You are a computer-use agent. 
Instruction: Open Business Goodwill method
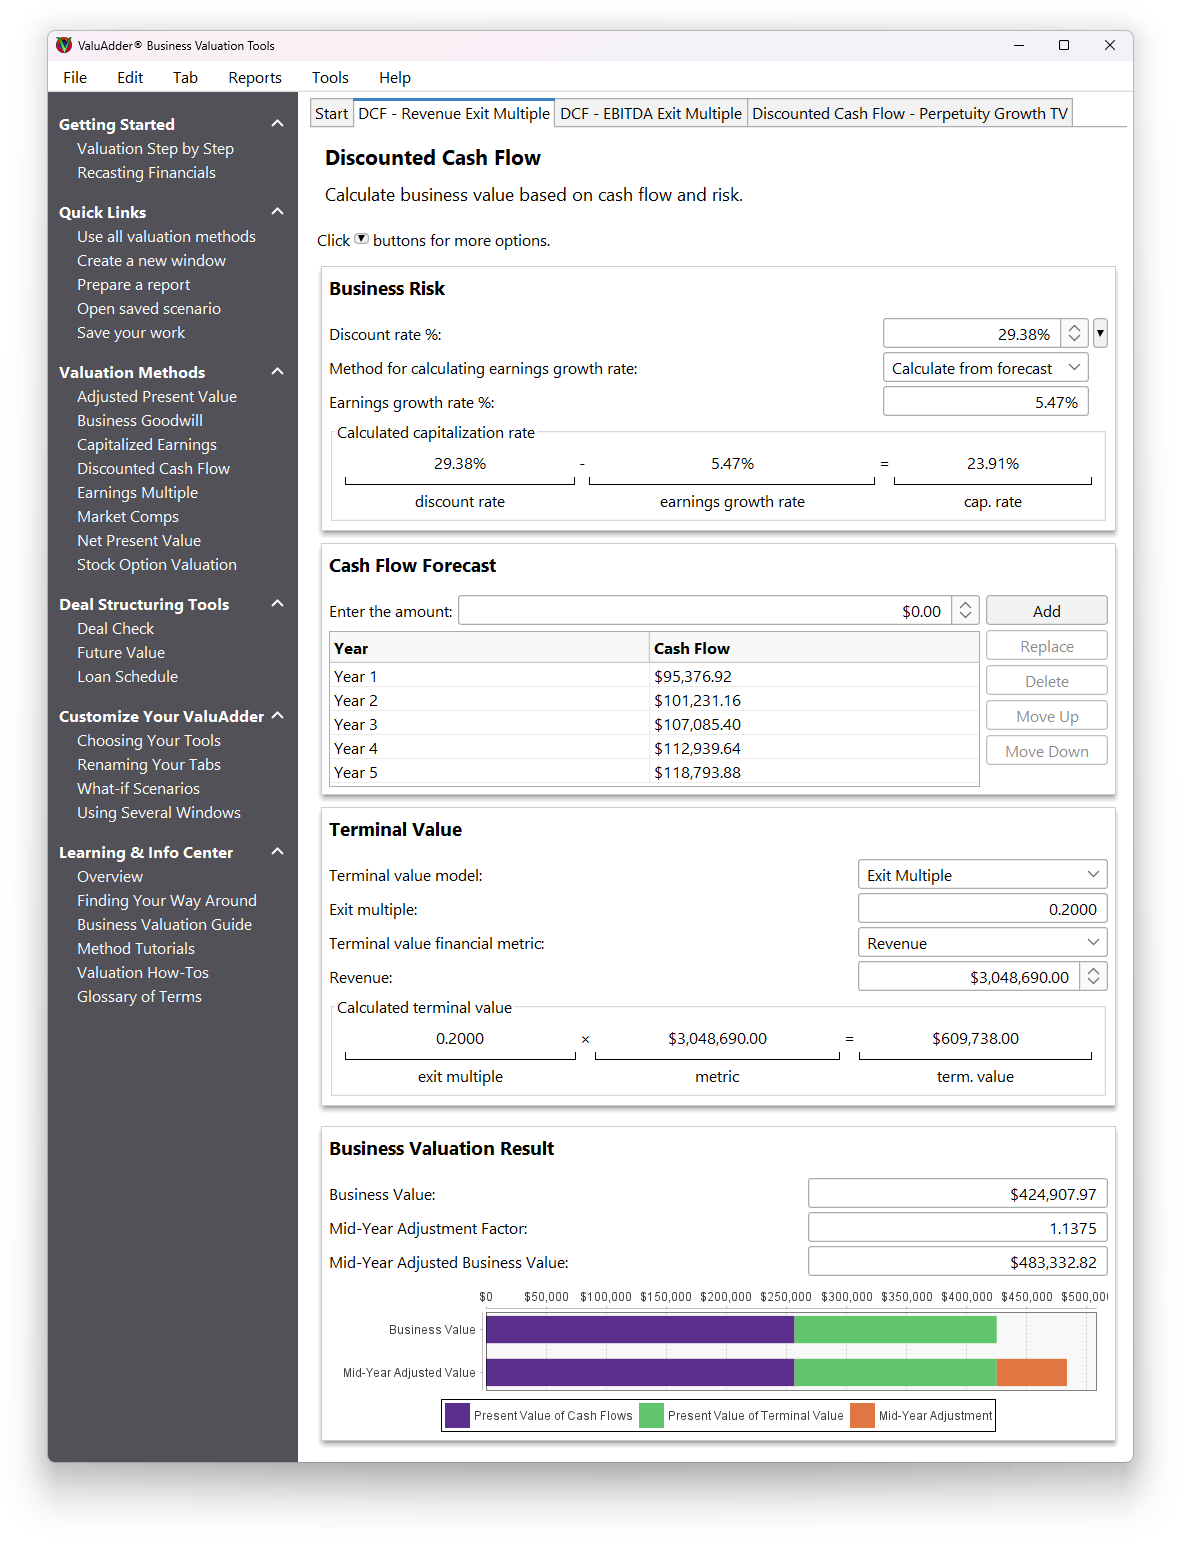(x=140, y=420)
